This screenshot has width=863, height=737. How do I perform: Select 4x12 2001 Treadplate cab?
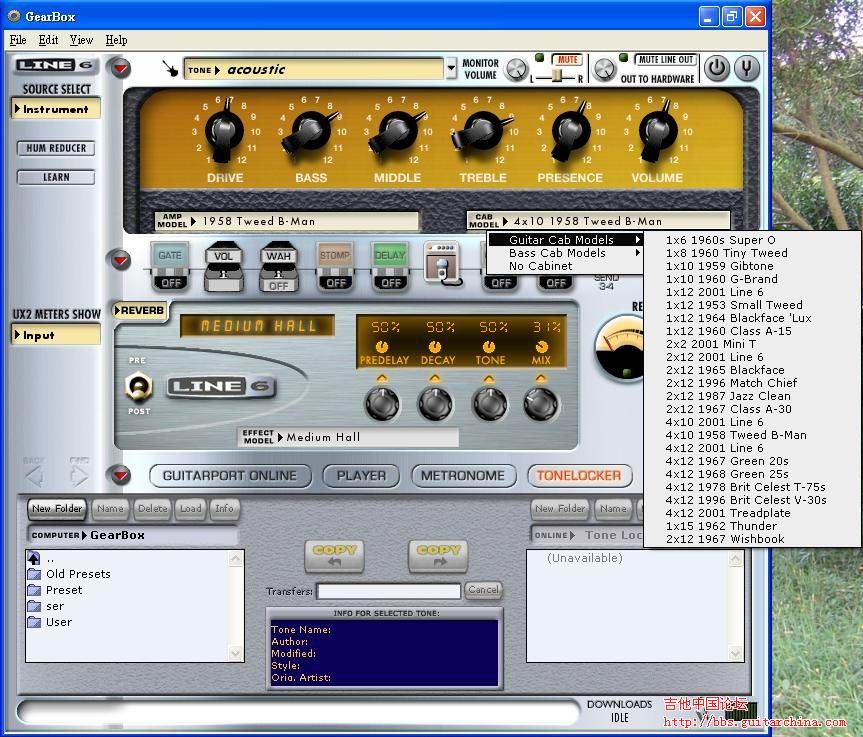point(752,513)
